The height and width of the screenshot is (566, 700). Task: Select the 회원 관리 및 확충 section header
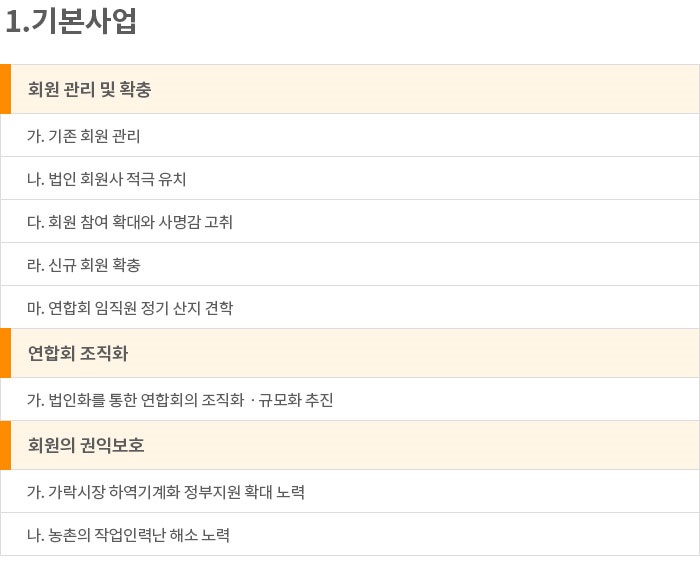pos(350,89)
